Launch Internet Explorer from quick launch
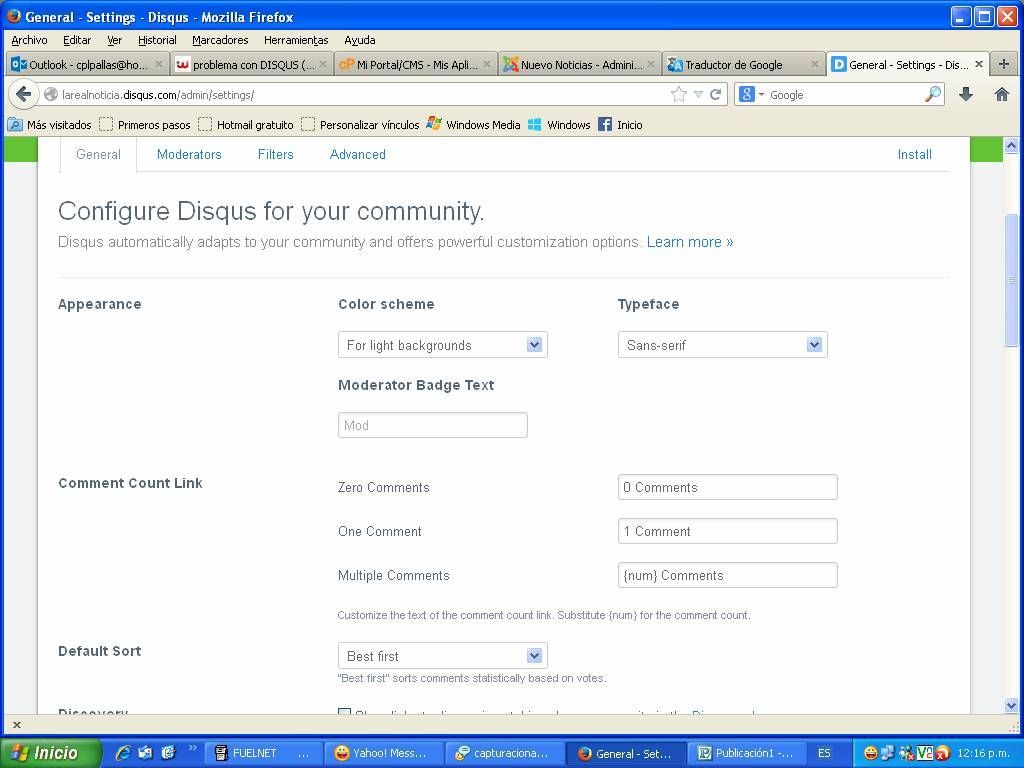 coord(122,753)
